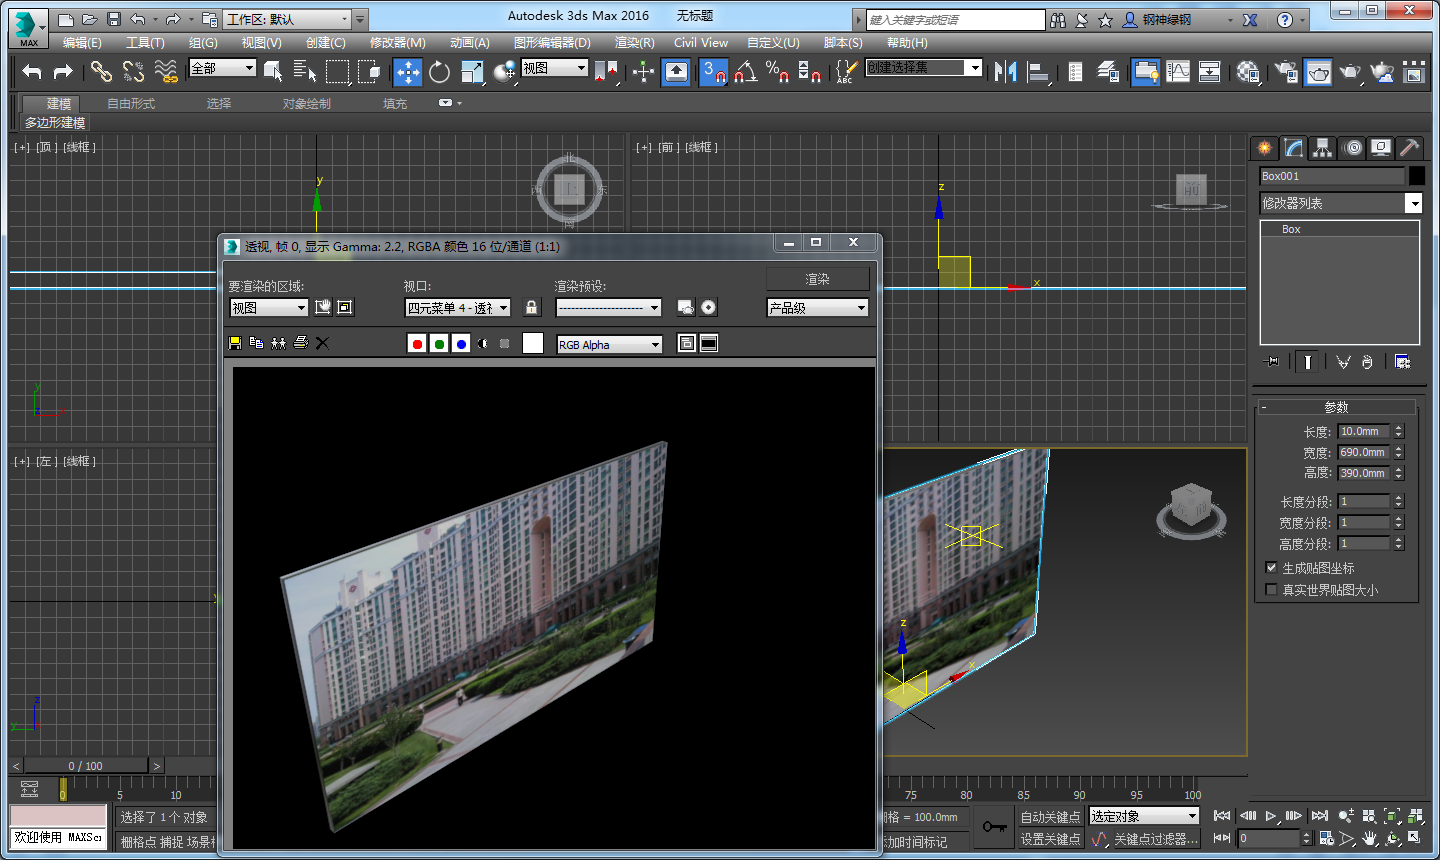Viewport: 1440px width, 860px height.
Task: Click the Redo arrow in main toolbar
Action: [x=63, y=71]
